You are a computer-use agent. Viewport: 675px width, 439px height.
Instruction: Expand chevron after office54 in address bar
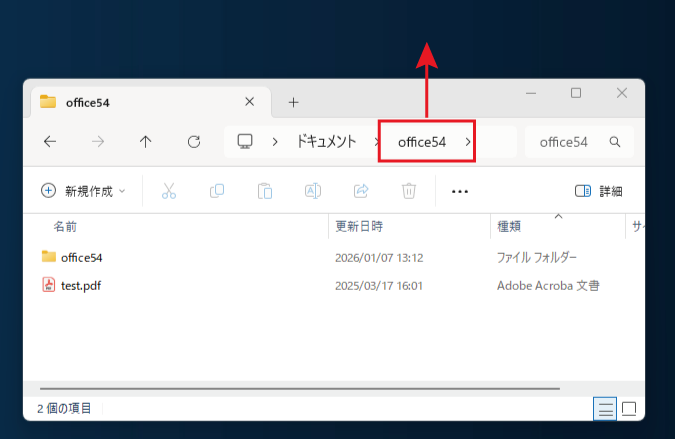click(468, 142)
